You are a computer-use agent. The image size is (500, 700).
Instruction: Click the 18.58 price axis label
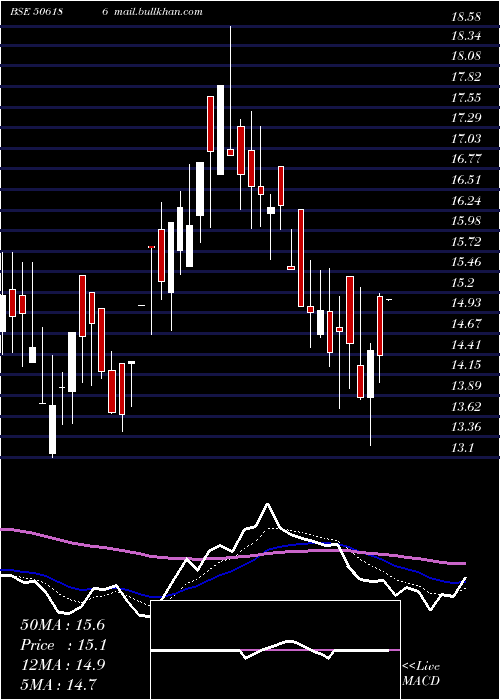click(x=466, y=17)
